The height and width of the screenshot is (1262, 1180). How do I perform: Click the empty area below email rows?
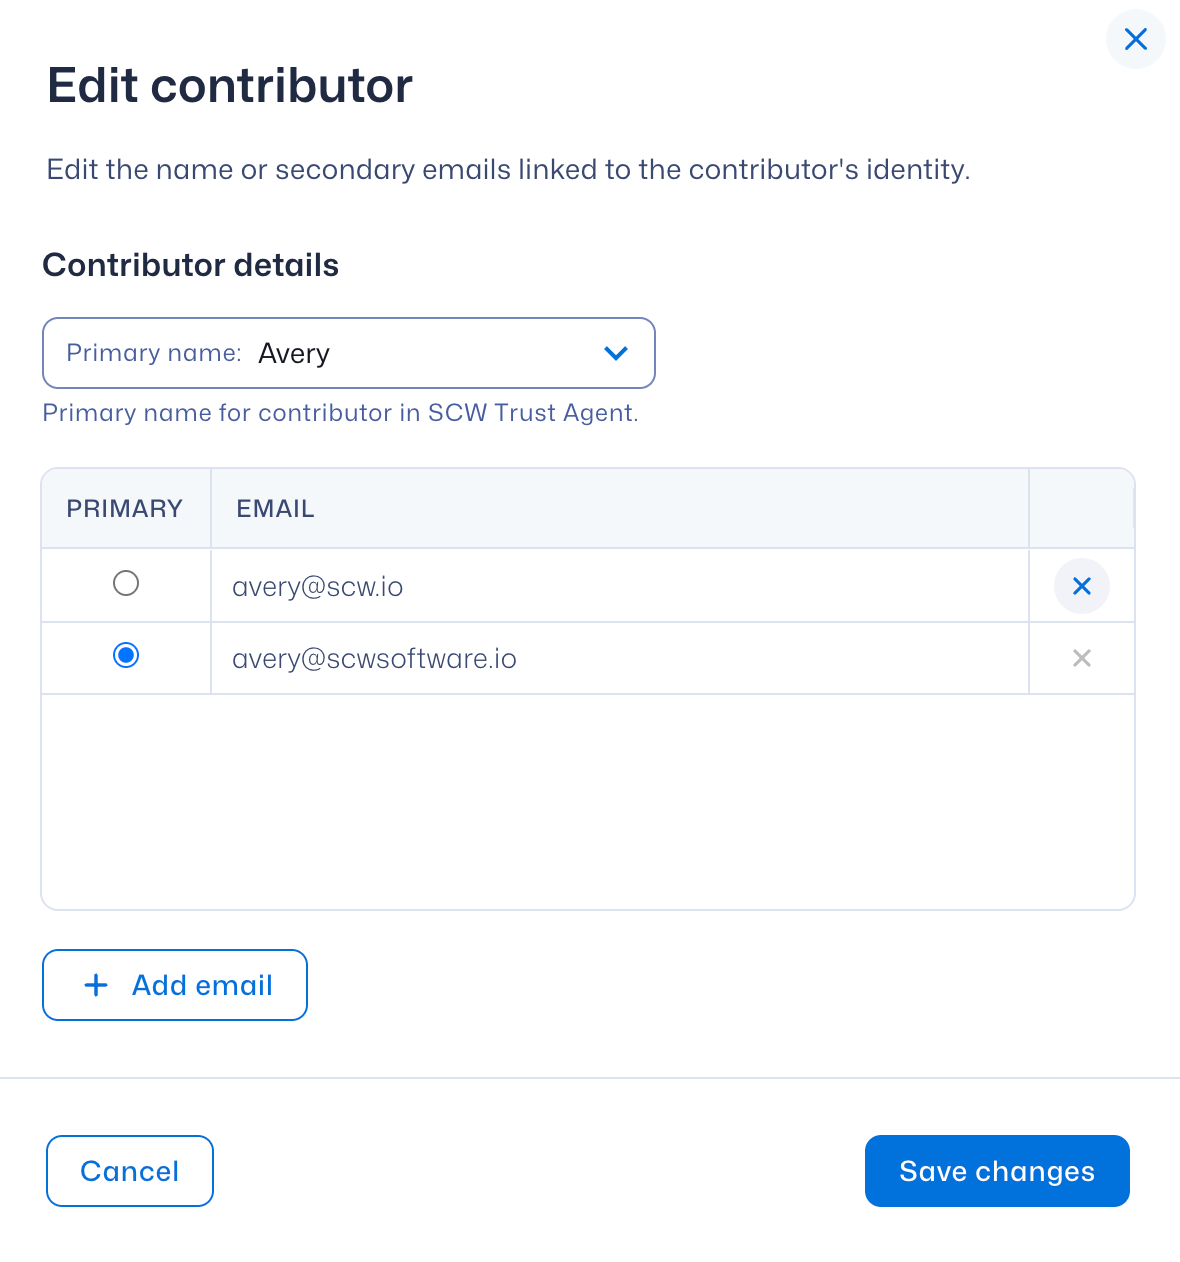[588, 802]
